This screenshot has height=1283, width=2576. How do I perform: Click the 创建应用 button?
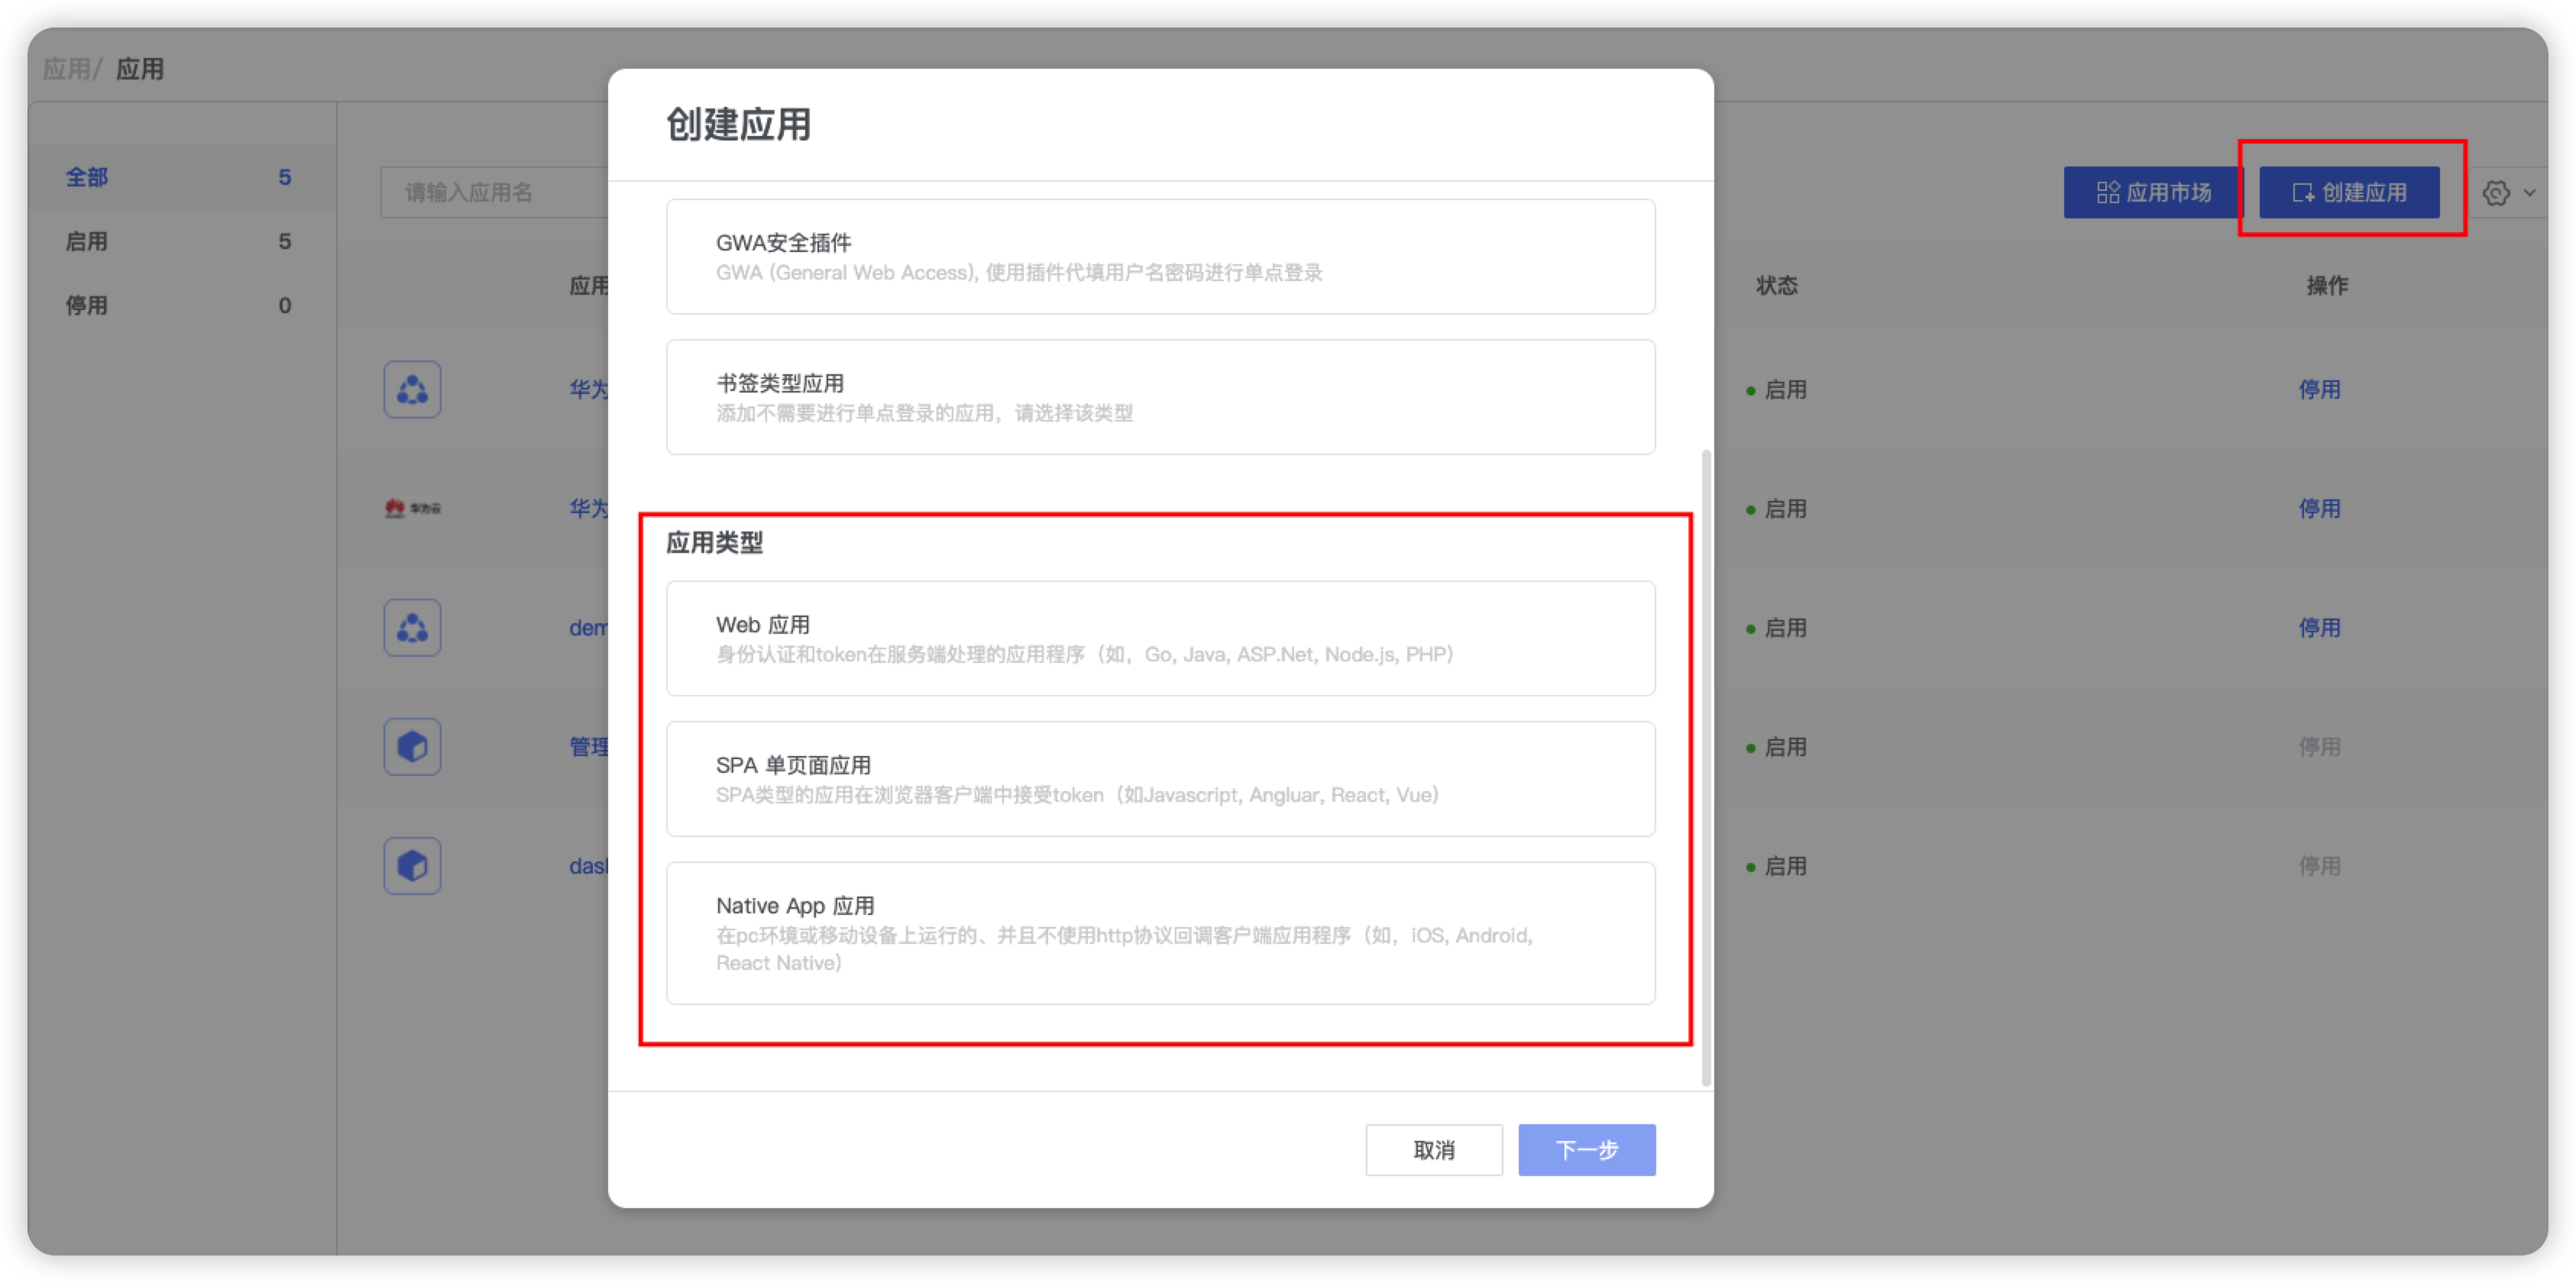(x=2348, y=192)
